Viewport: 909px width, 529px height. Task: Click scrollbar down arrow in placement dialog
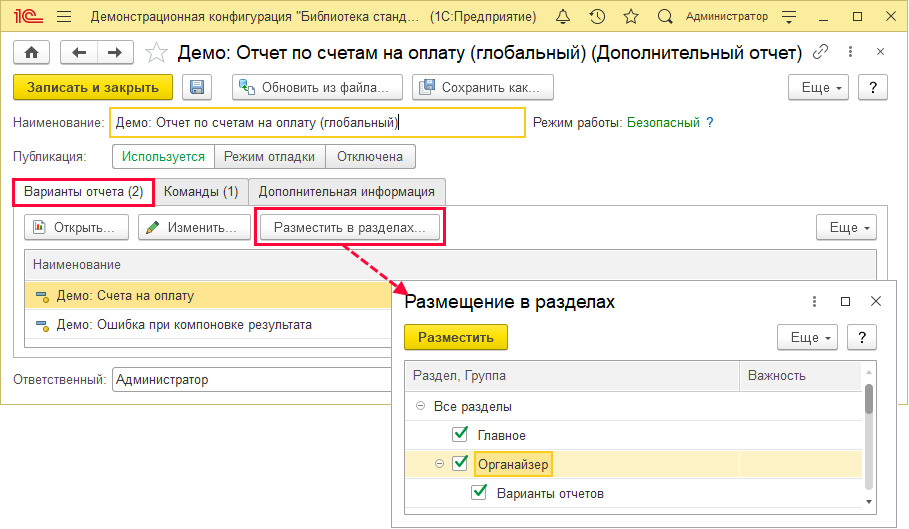pos(868,502)
